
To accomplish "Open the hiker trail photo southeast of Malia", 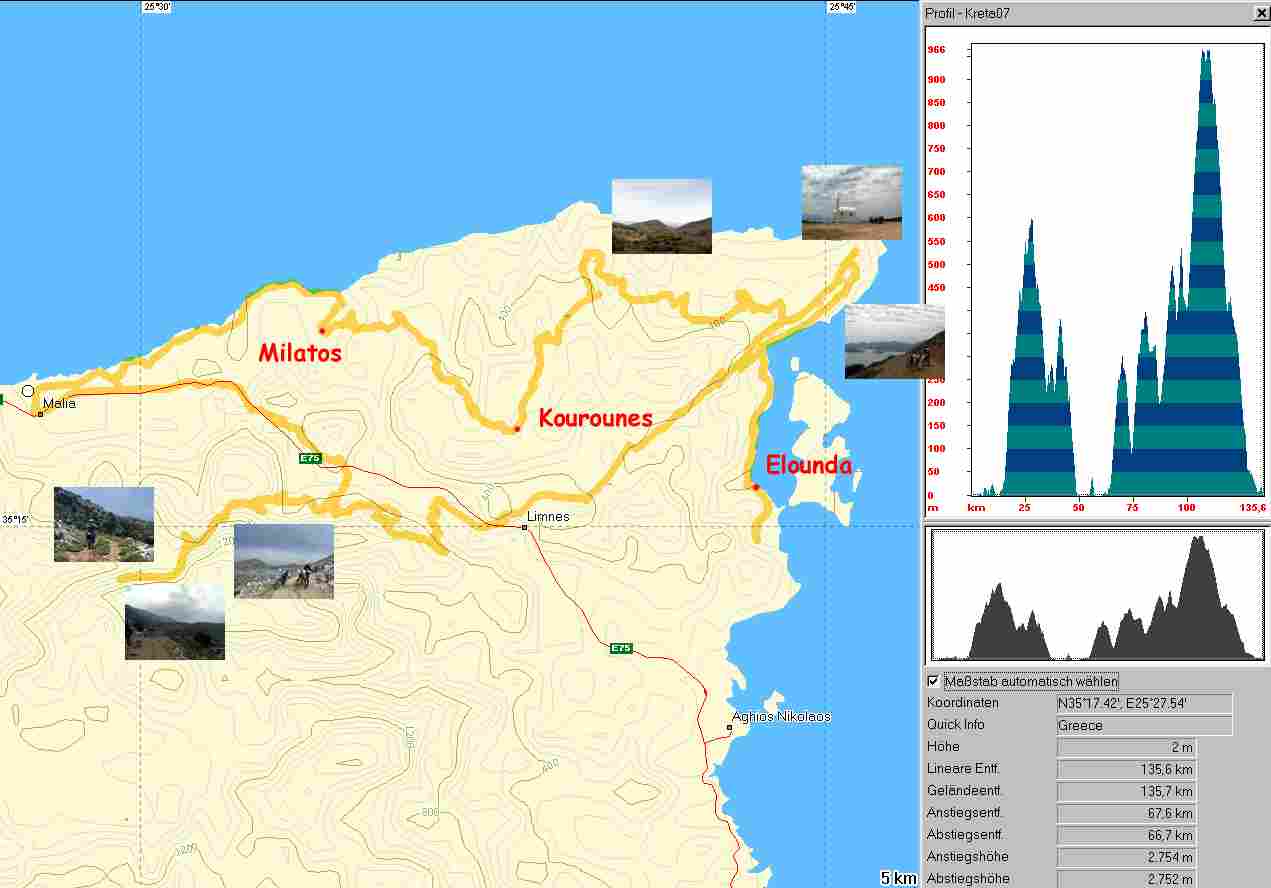I will [x=103, y=524].
